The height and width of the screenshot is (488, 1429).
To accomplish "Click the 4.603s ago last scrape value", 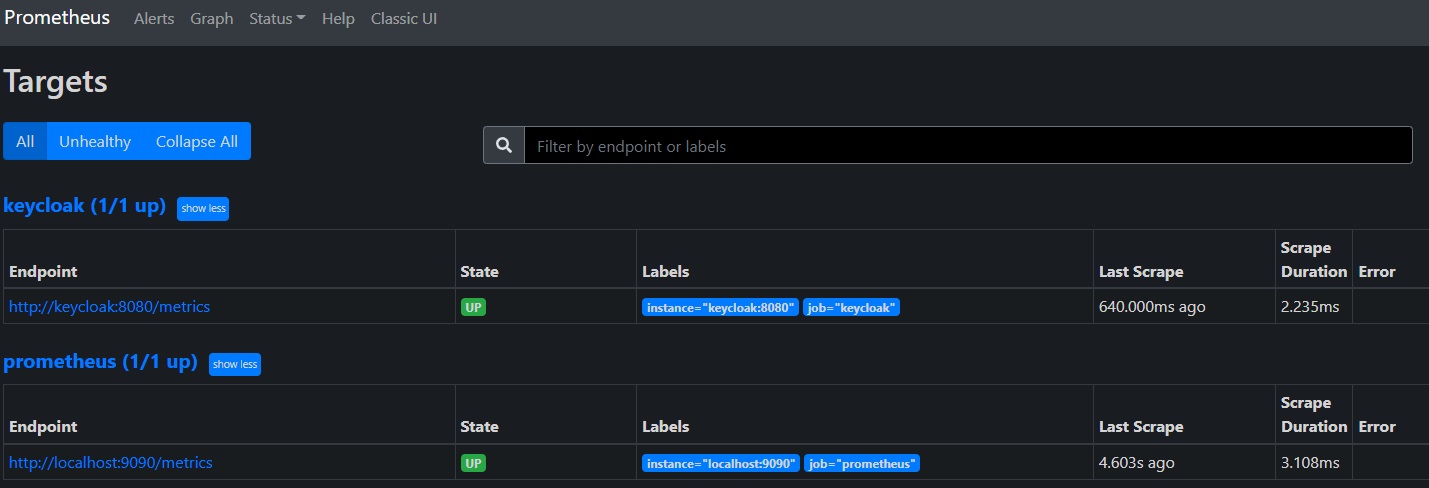I will point(1137,463).
